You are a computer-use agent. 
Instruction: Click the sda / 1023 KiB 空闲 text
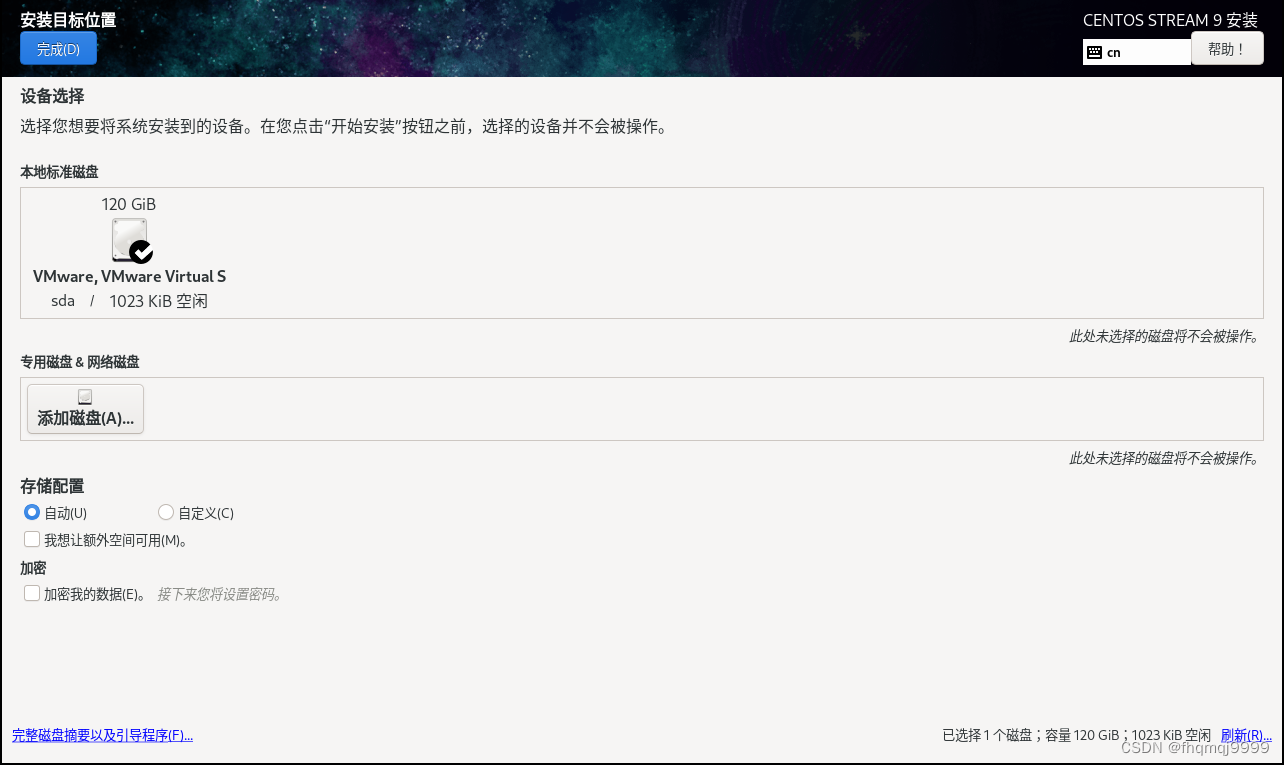pyautogui.click(x=129, y=301)
